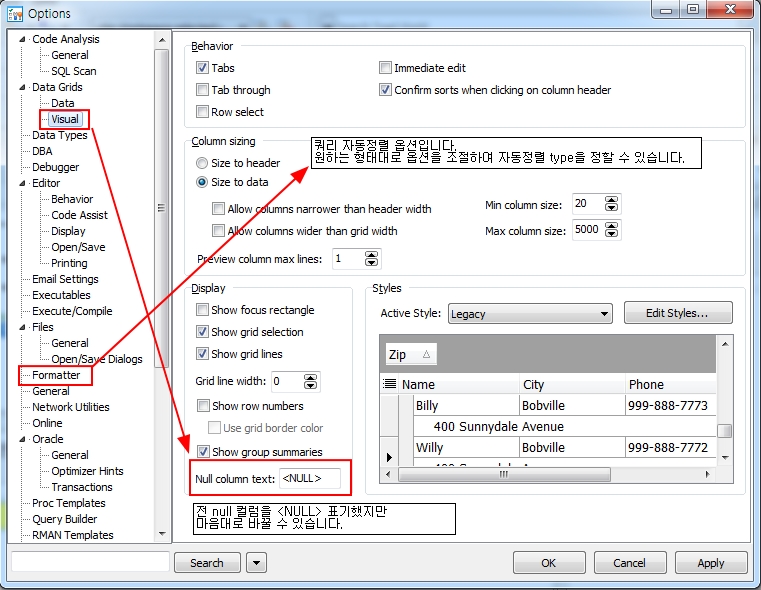Click the Null column text field
The height and width of the screenshot is (590, 761).
[x=309, y=479]
